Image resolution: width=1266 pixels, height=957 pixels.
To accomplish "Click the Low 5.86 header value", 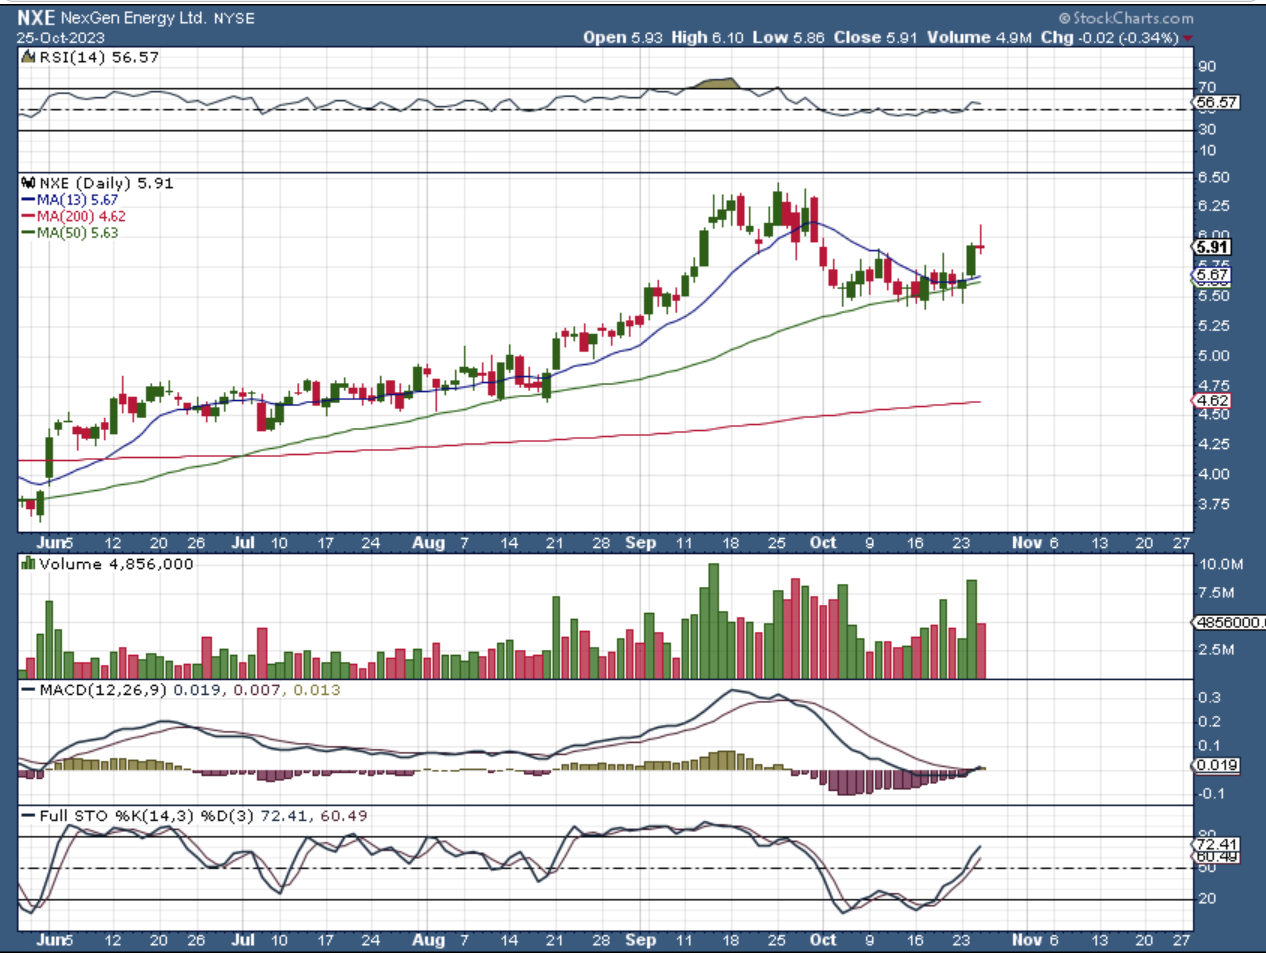I will 788,37.
